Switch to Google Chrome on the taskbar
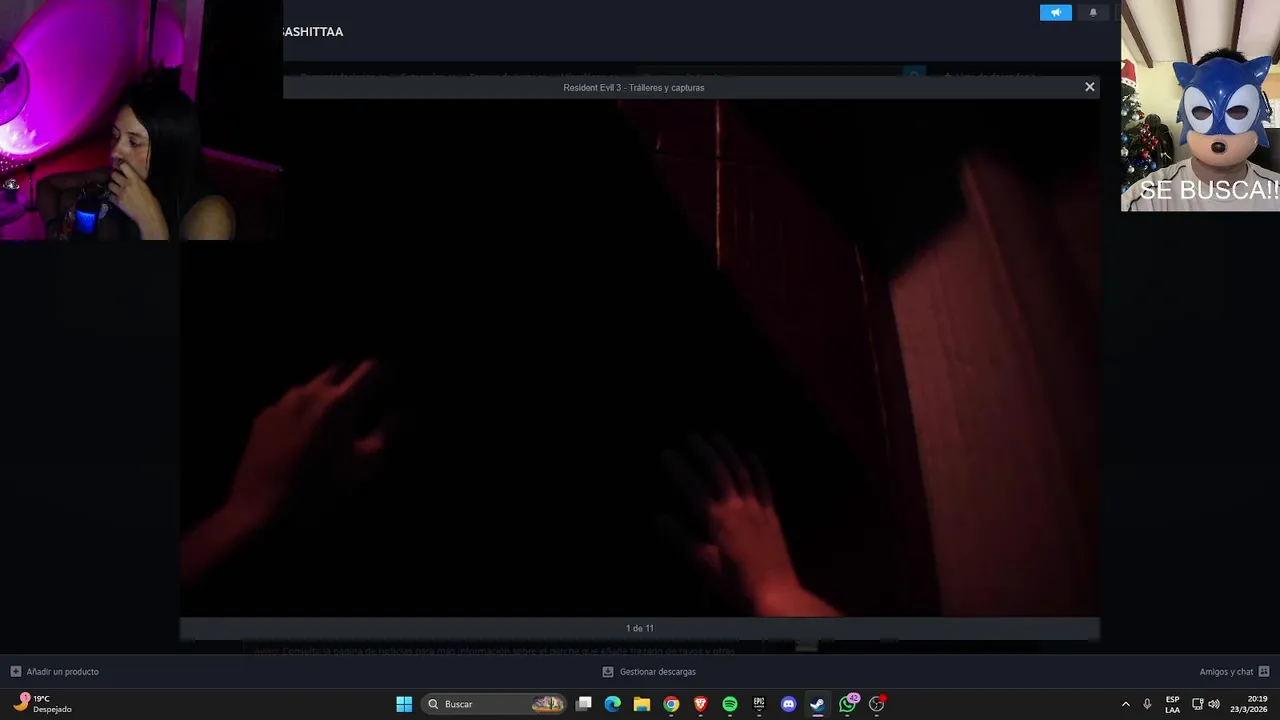Image resolution: width=1280 pixels, height=720 pixels. pos(671,704)
